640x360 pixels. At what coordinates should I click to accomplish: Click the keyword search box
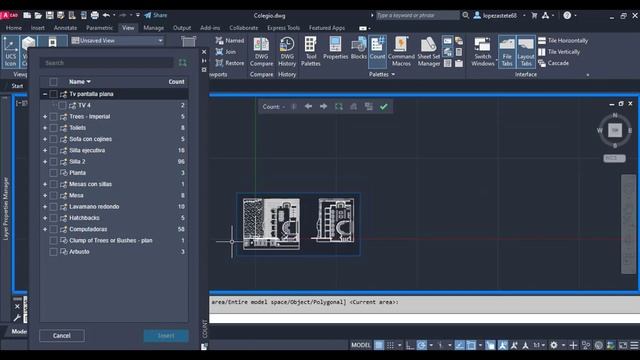pos(417,16)
